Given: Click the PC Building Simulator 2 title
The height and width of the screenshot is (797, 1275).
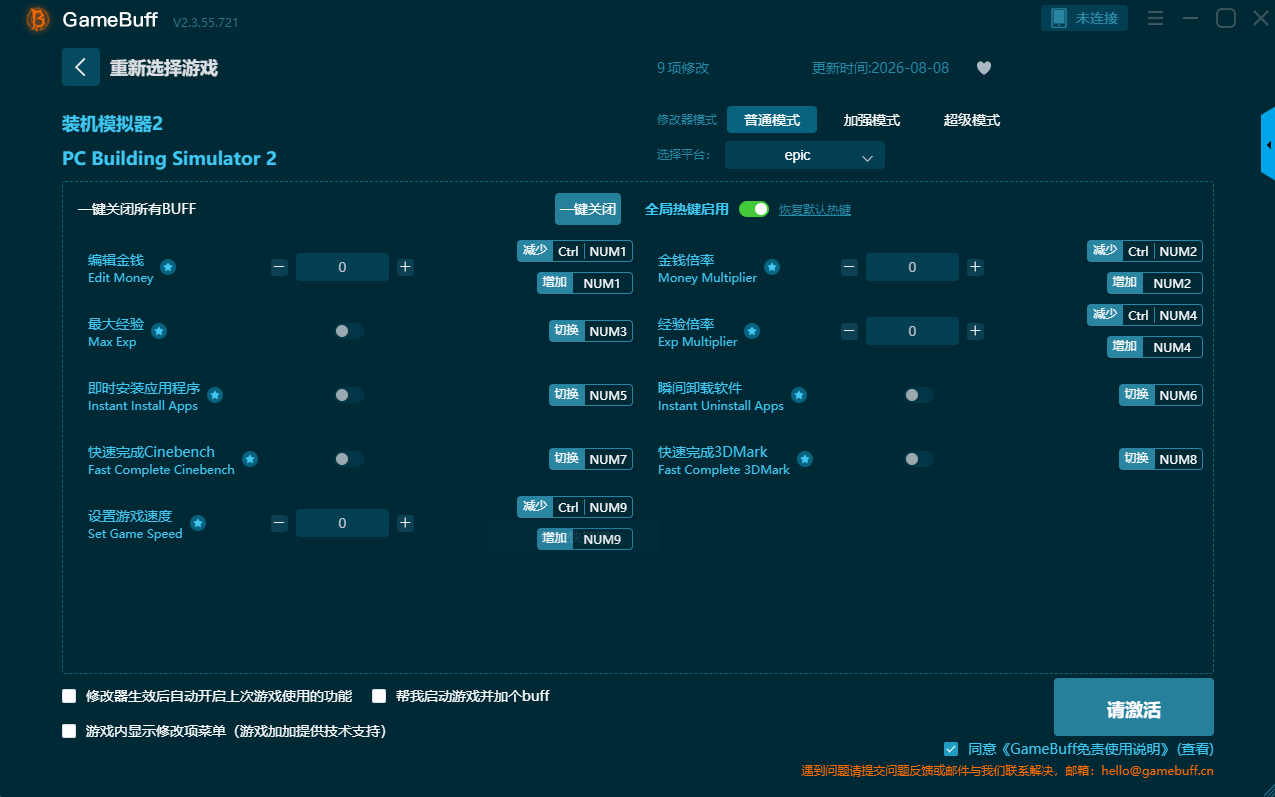Looking at the screenshot, I should 169,158.
